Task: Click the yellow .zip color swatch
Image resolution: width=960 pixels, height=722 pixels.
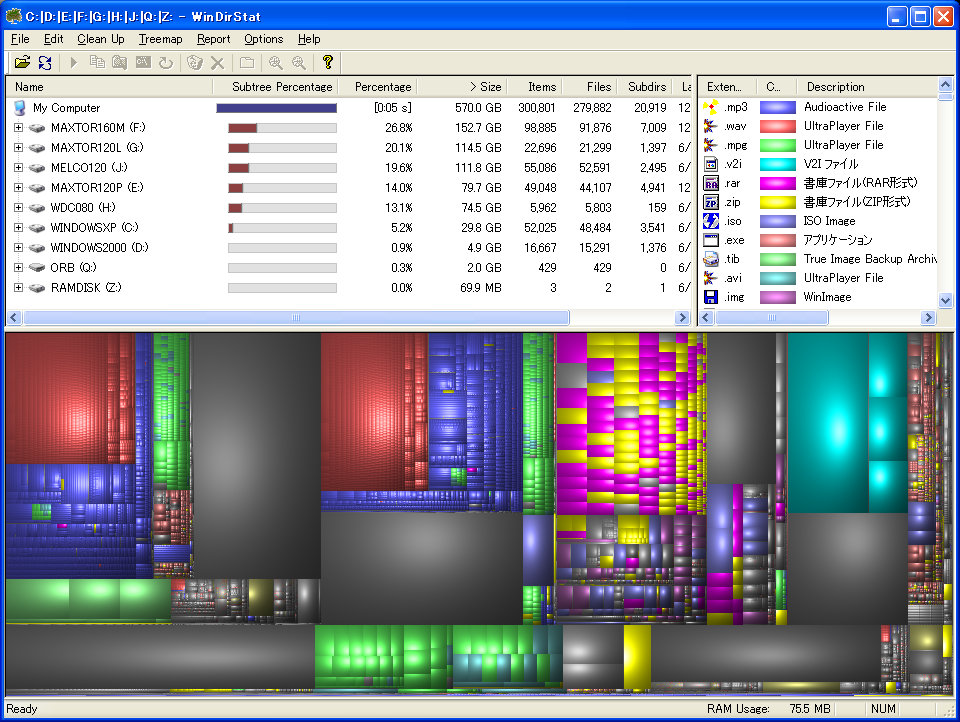Action: pos(777,202)
